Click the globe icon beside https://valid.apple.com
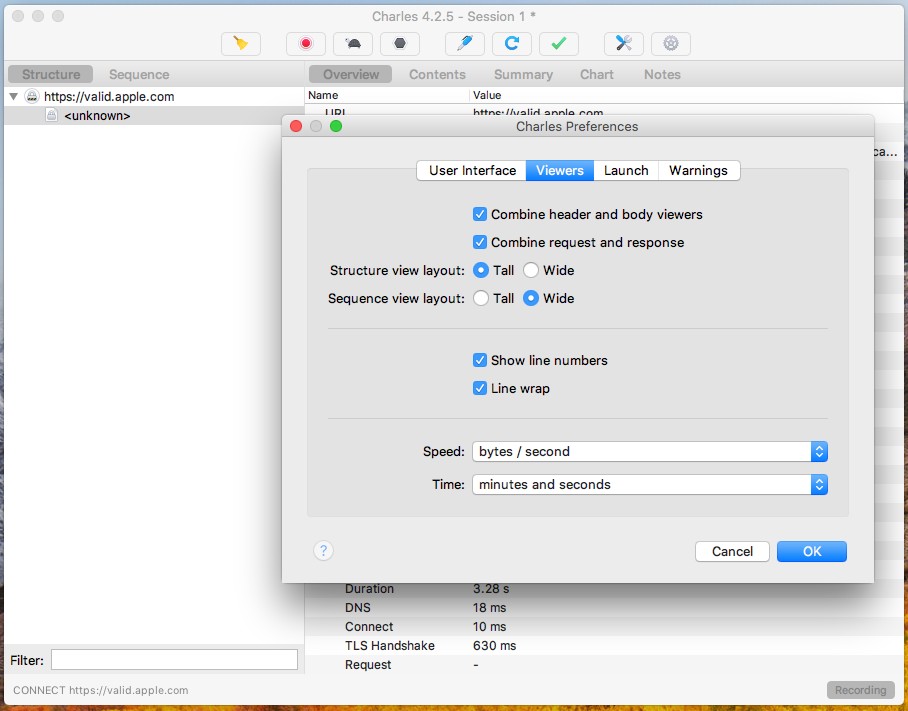The height and width of the screenshot is (711, 908). tap(32, 96)
